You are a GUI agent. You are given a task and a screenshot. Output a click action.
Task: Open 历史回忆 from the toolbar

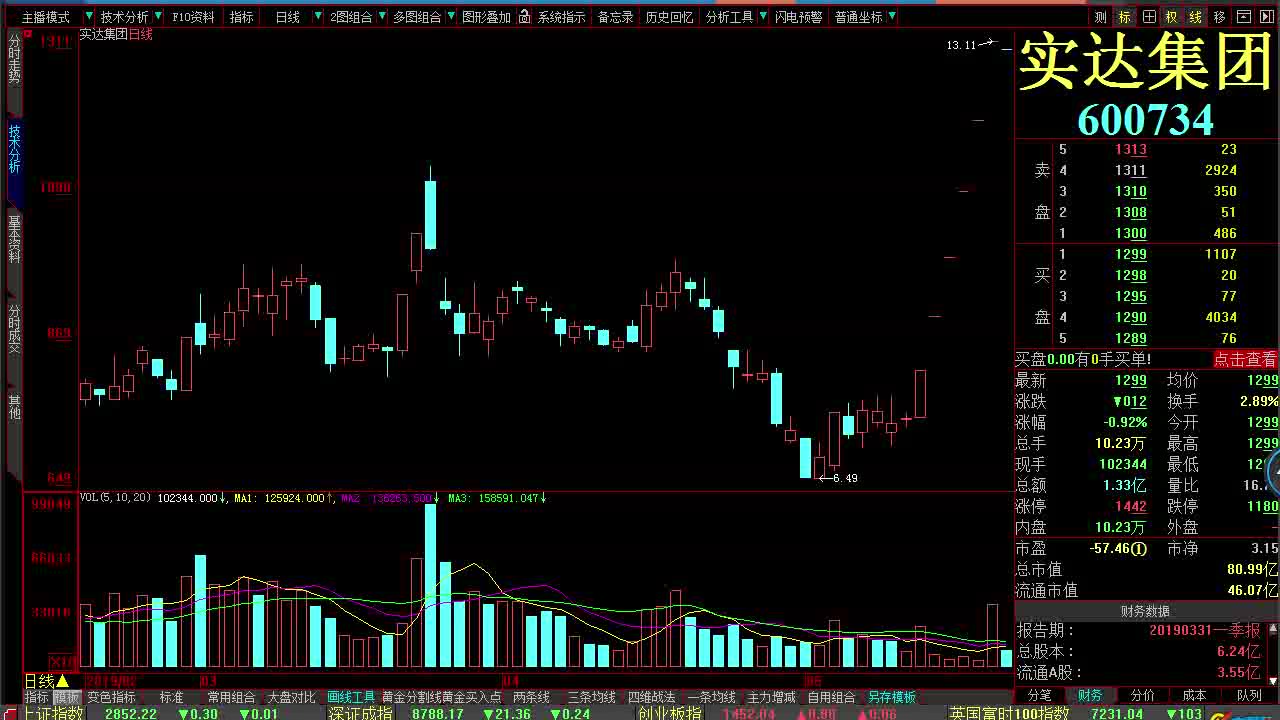pyautogui.click(x=669, y=17)
